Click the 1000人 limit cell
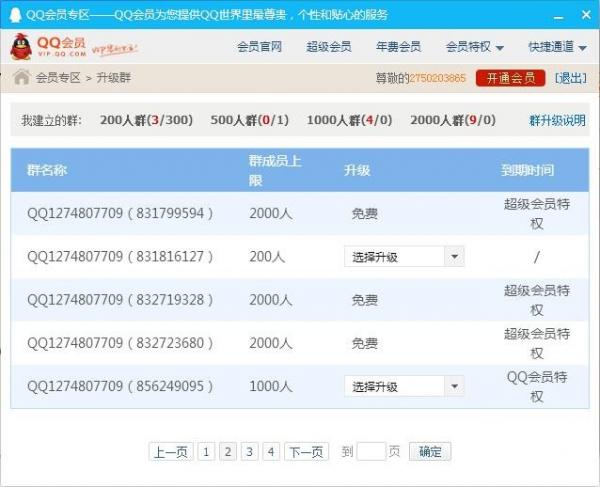The height and width of the screenshot is (487, 600). [271, 386]
